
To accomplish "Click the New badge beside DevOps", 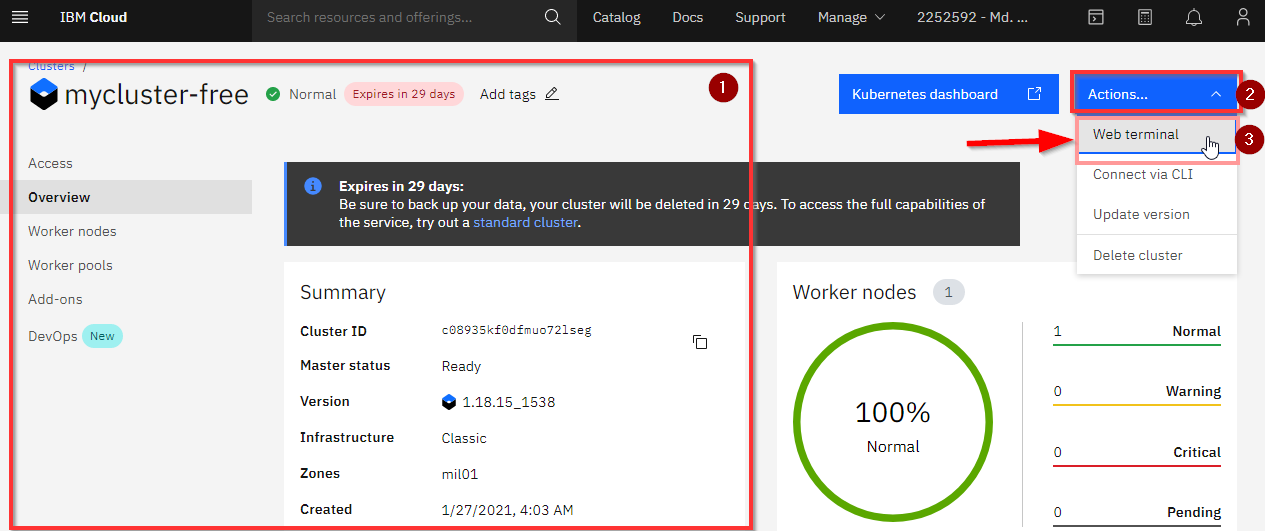I will pos(102,336).
